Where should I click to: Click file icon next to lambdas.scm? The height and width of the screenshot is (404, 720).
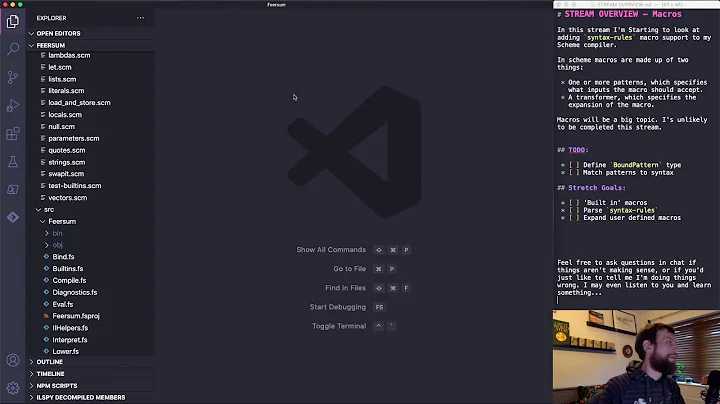(43, 55)
